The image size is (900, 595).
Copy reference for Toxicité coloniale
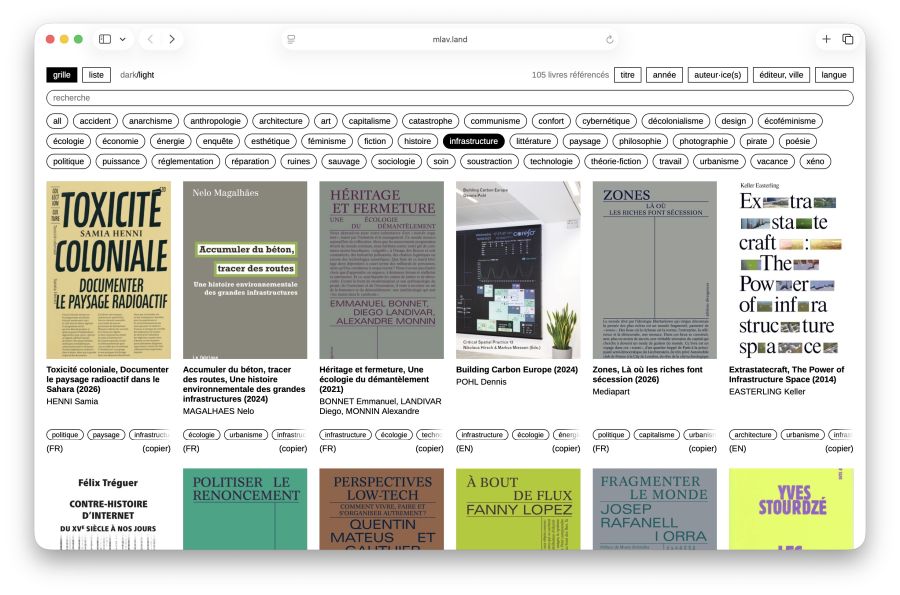click(x=157, y=449)
